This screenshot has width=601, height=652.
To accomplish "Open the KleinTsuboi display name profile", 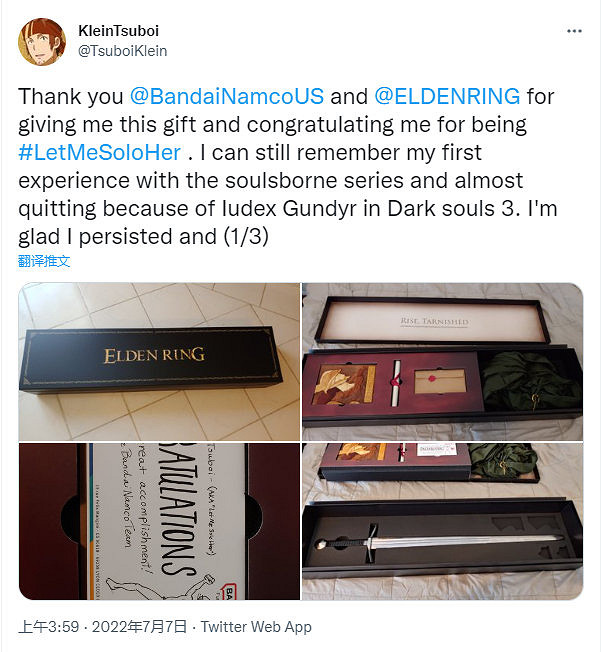I will (119, 31).
